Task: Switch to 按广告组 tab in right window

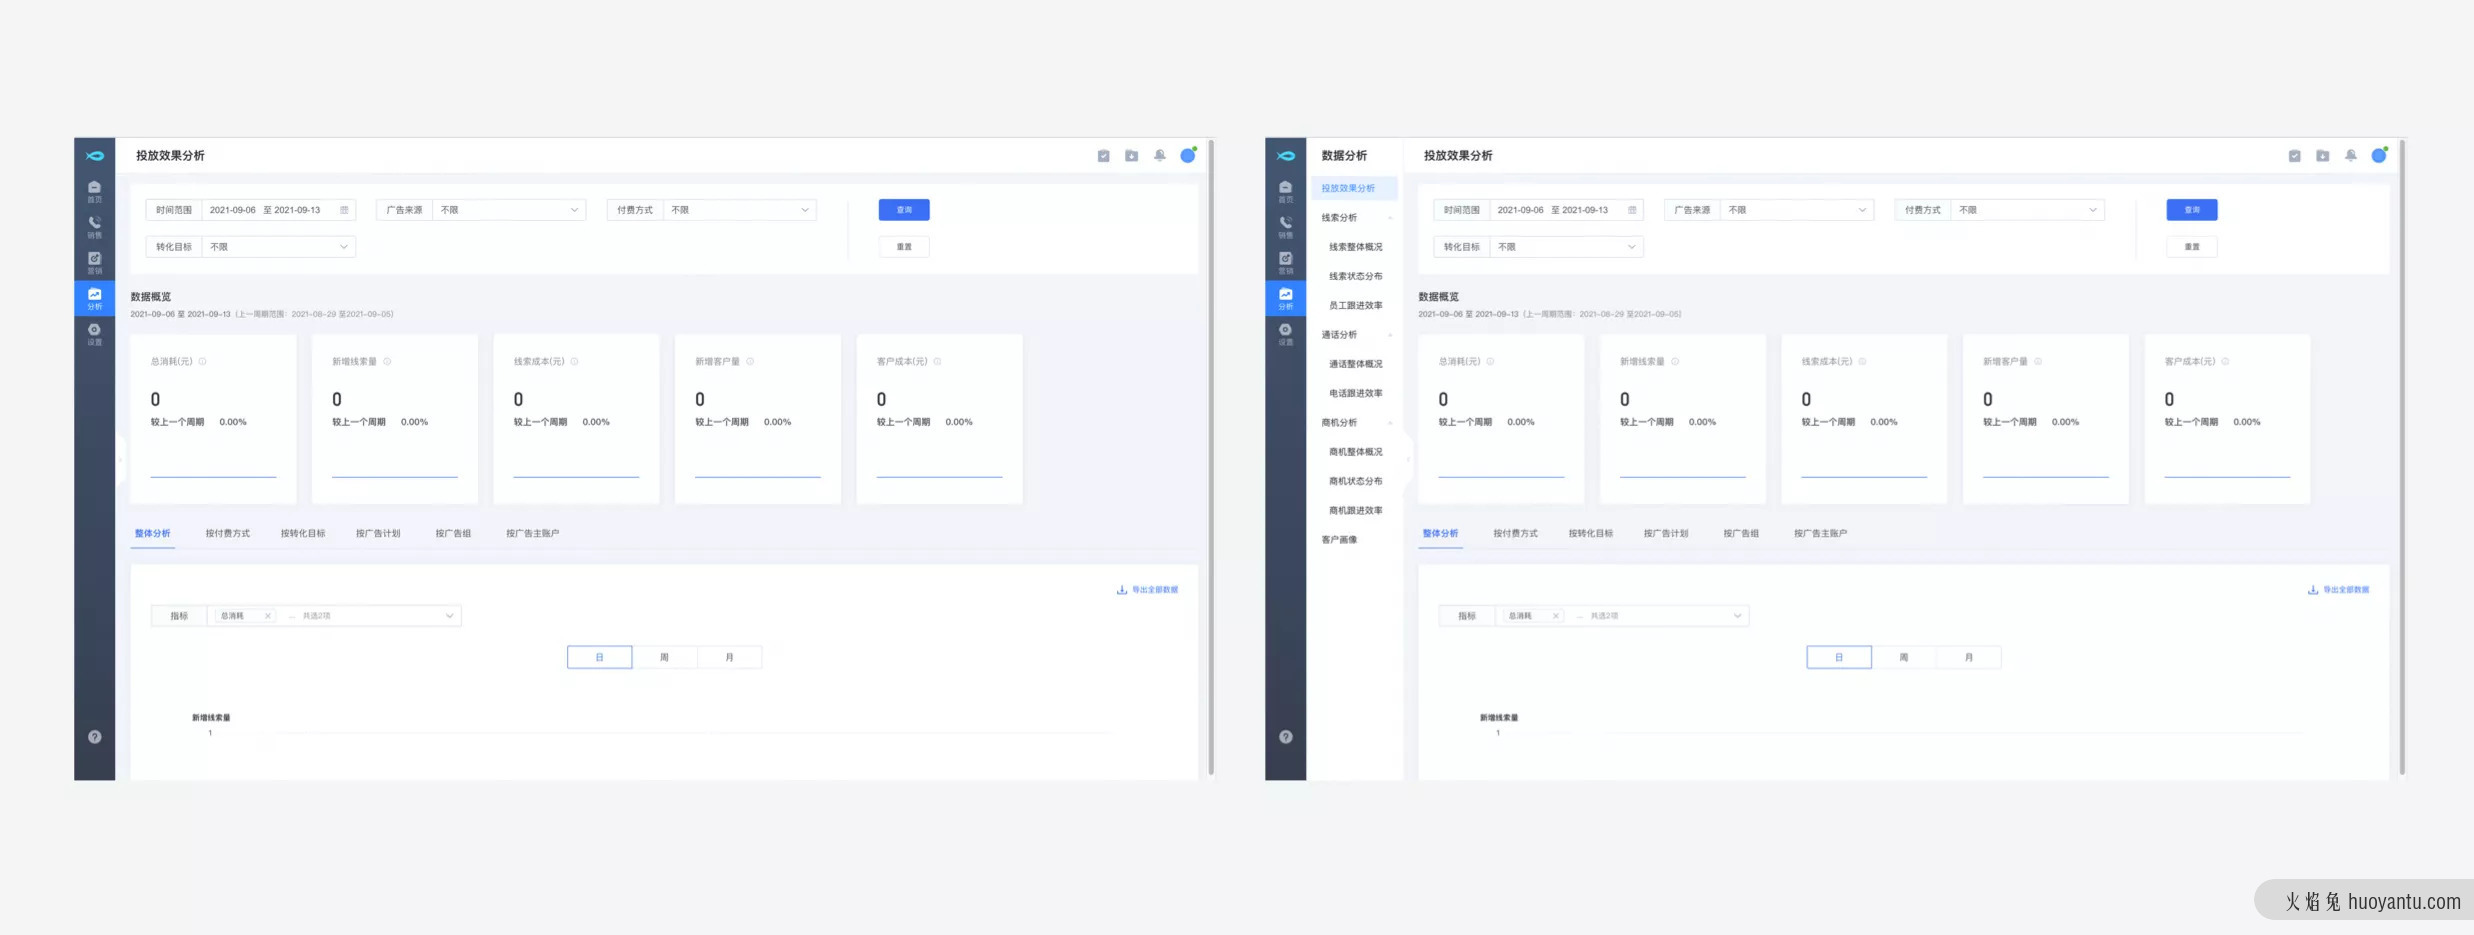Action: coord(1741,534)
